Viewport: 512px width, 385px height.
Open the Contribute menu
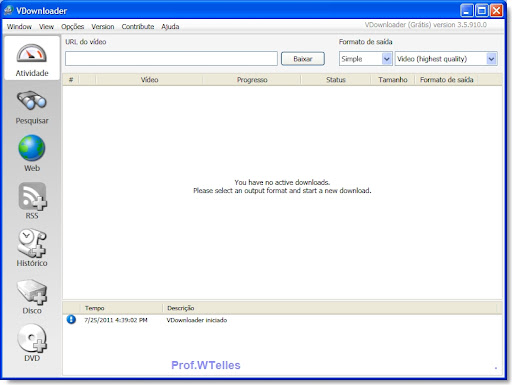pyautogui.click(x=138, y=27)
